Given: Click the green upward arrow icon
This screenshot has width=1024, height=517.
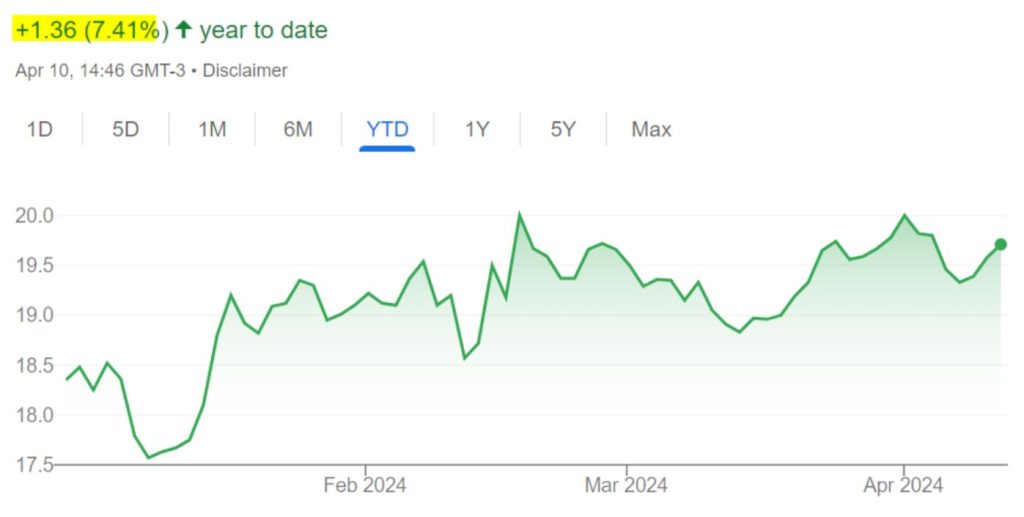Looking at the screenshot, I should (x=184, y=29).
